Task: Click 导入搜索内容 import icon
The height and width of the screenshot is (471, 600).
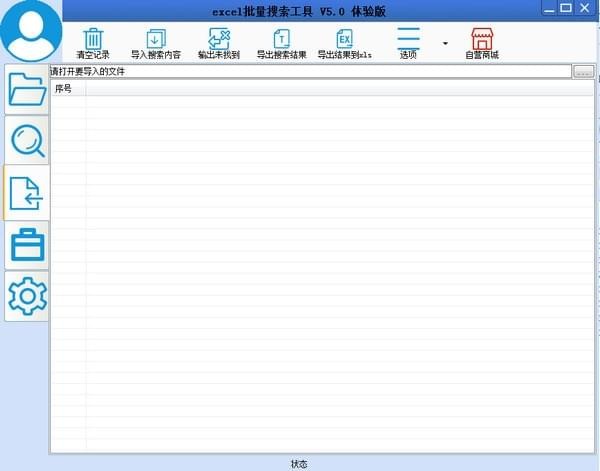Action: tap(156, 39)
